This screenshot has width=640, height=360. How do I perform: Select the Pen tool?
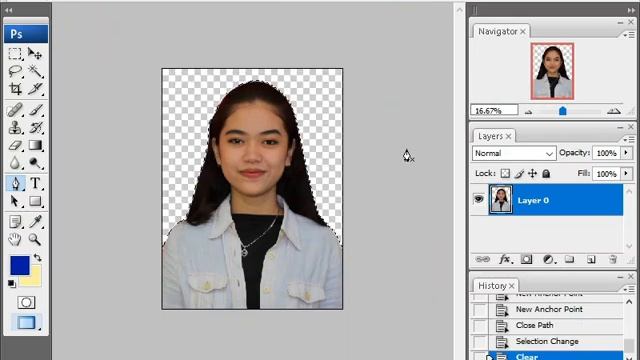[15, 184]
